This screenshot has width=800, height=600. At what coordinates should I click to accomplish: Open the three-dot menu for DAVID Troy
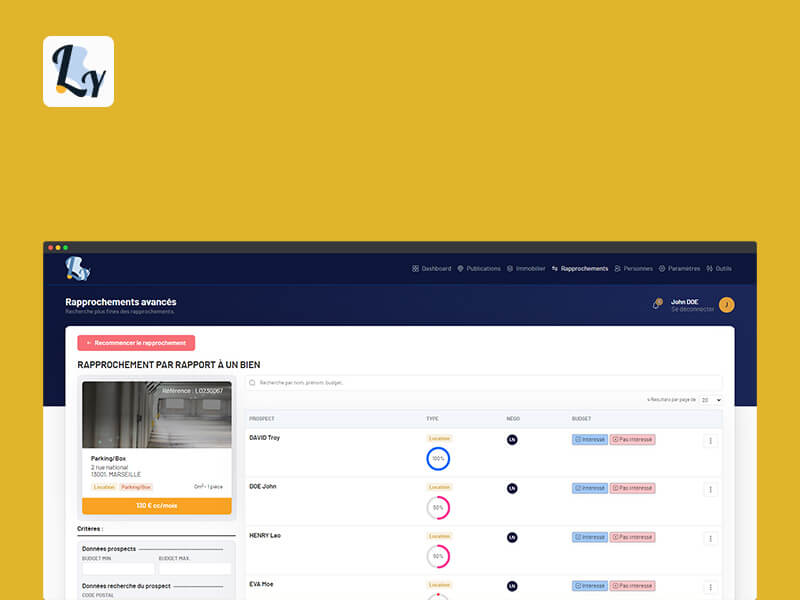(x=710, y=440)
